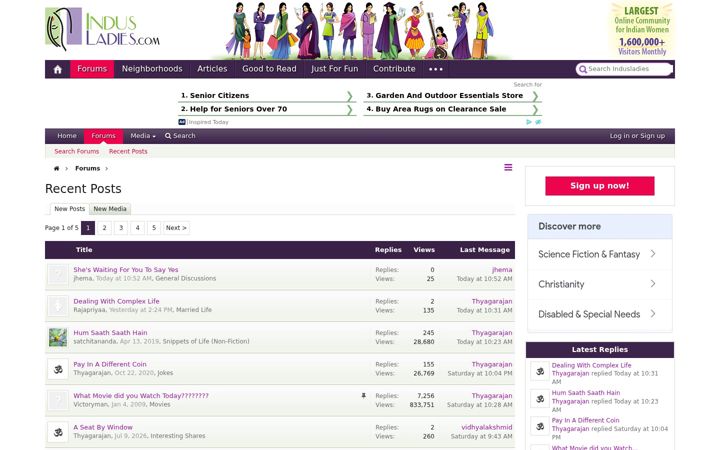Sort by the Views column header
This screenshot has height=450, width=720.
[x=424, y=250]
